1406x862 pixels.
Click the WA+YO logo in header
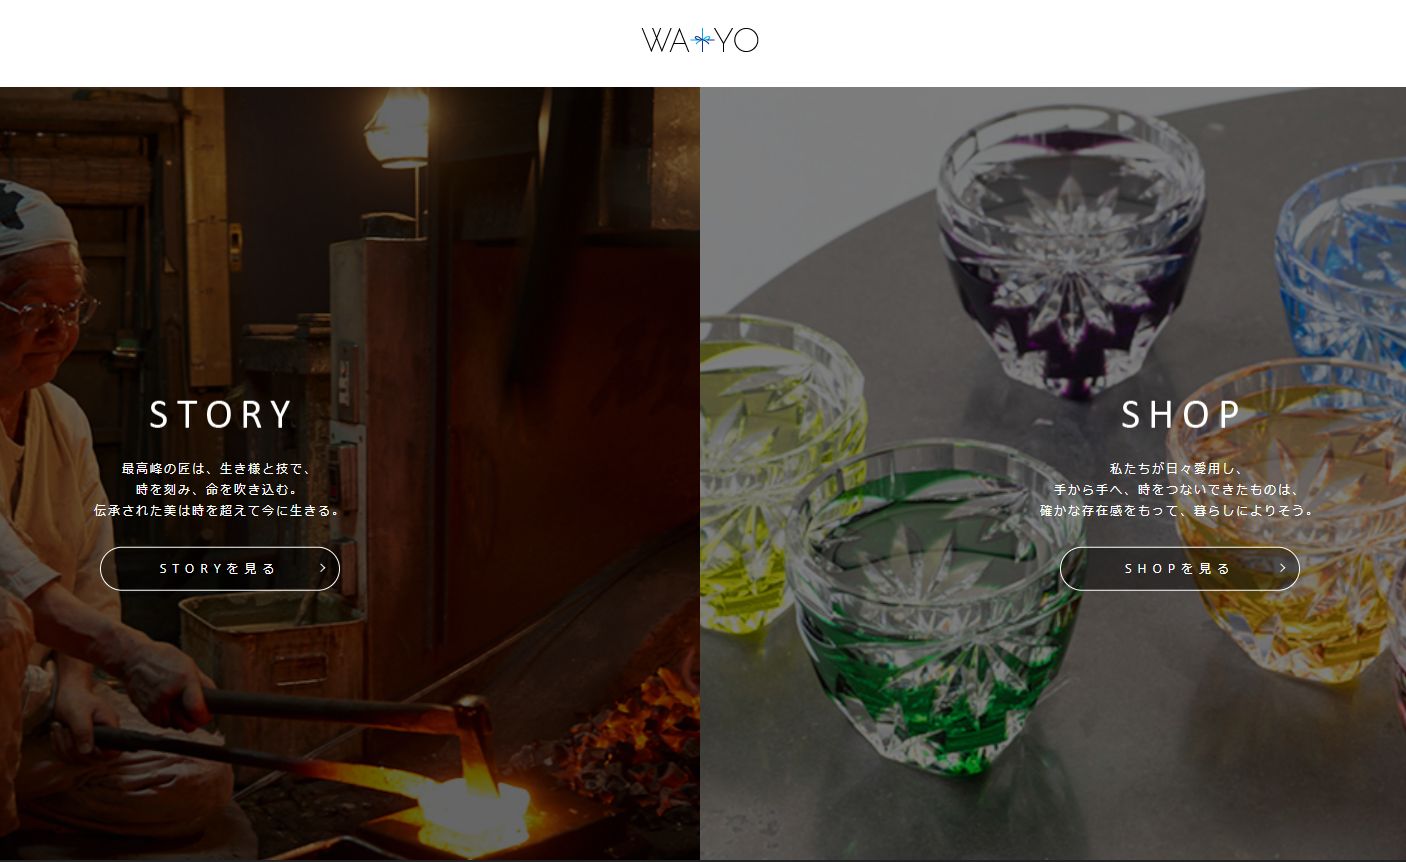tap(700, 40)
